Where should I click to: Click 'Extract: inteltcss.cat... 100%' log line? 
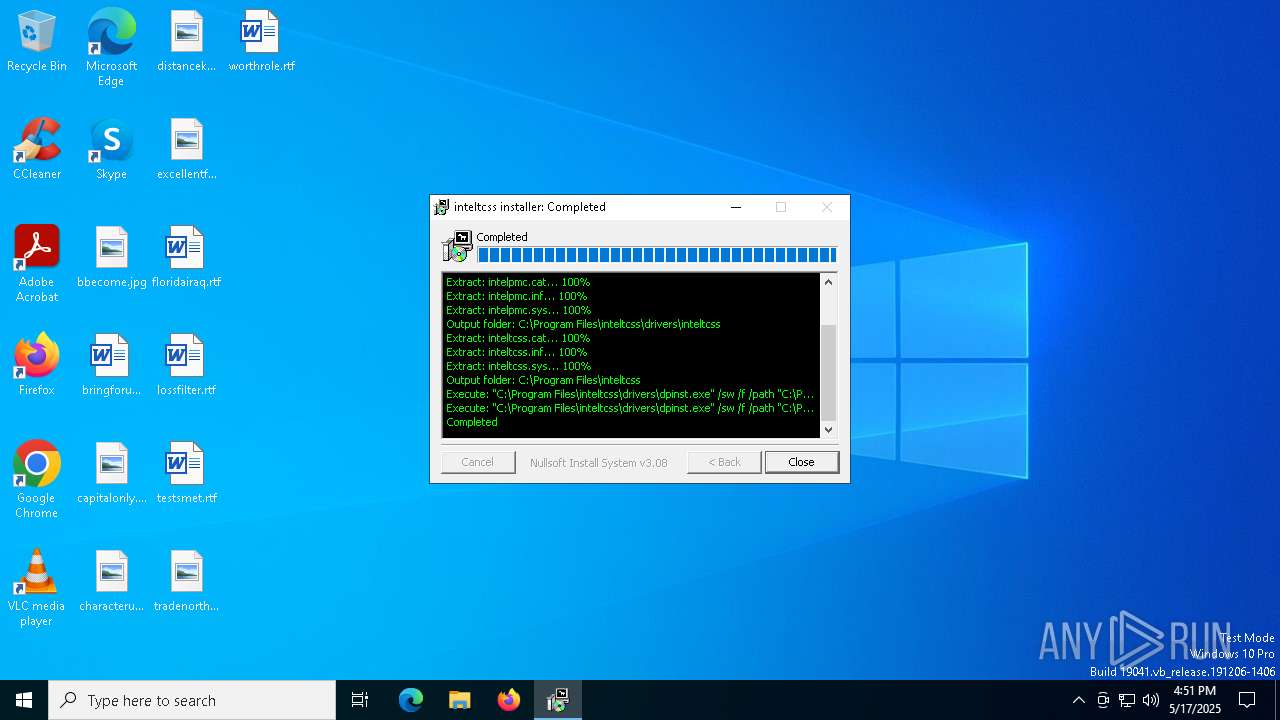coord(518,338)
